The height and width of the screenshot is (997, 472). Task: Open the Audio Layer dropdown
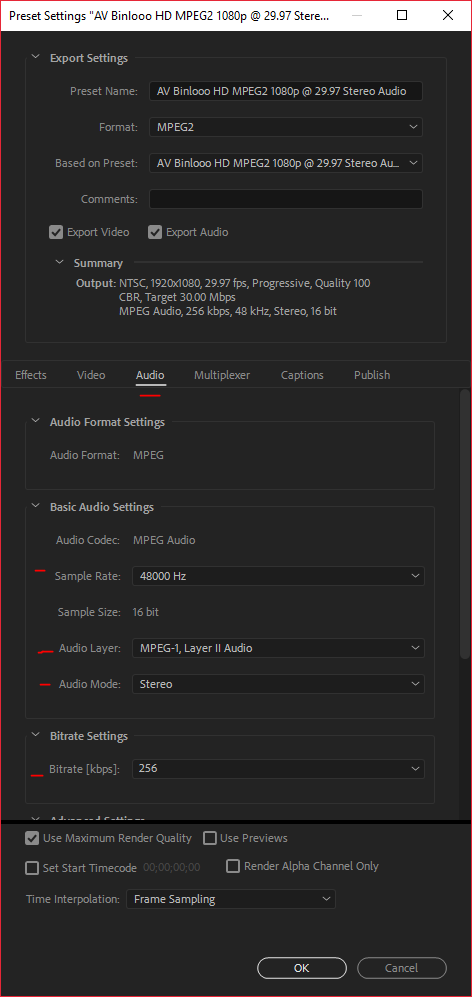pos(278,648)
